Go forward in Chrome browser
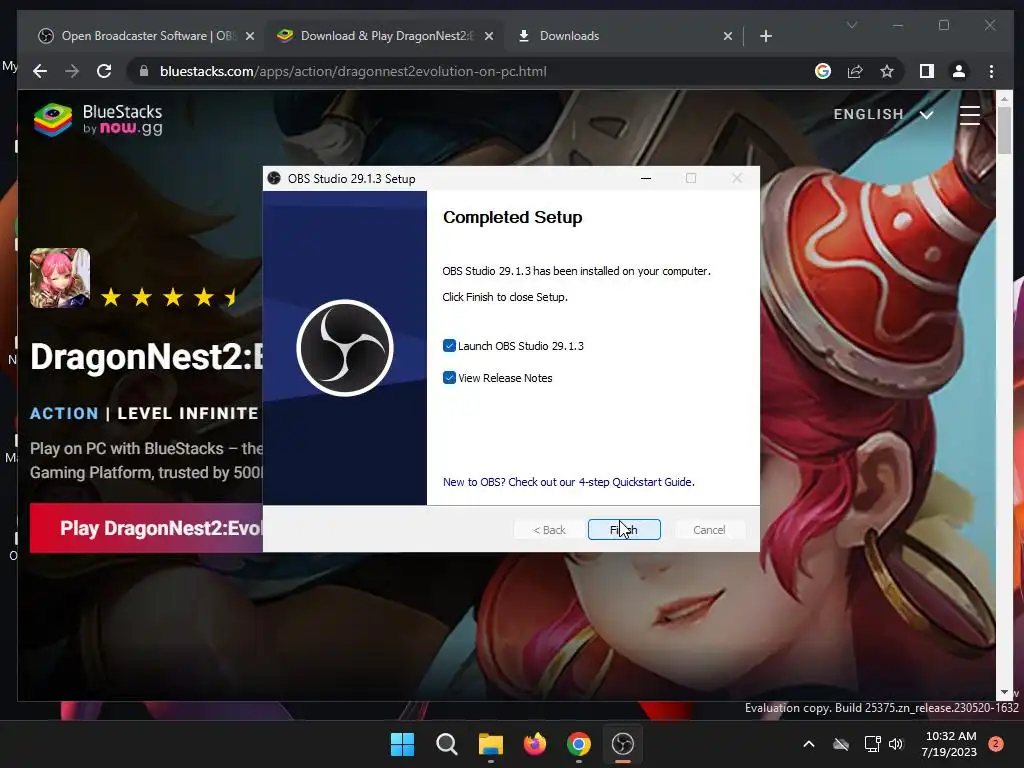The height and width of the screenshot is (768, 1024). pos(72,71)
